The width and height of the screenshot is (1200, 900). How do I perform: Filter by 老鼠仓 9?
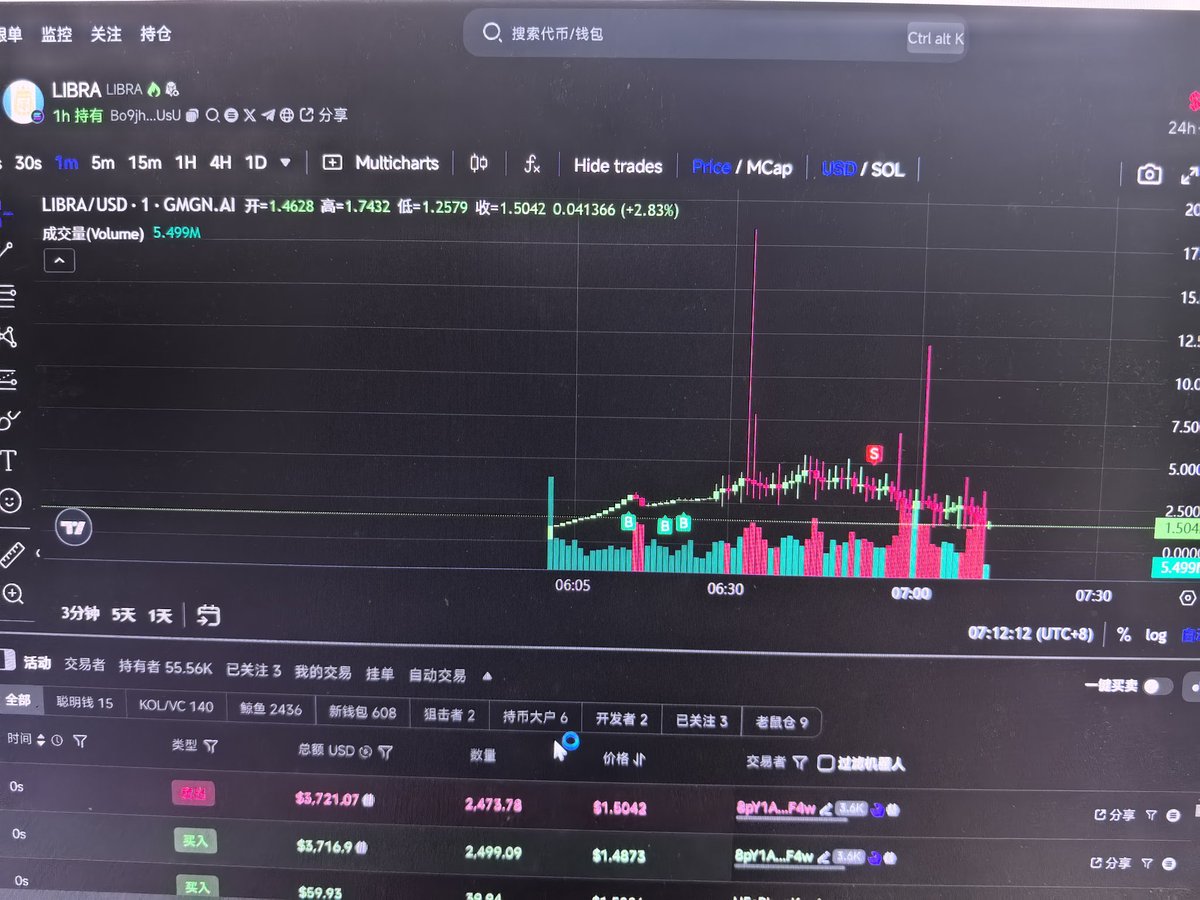(782, 720)
